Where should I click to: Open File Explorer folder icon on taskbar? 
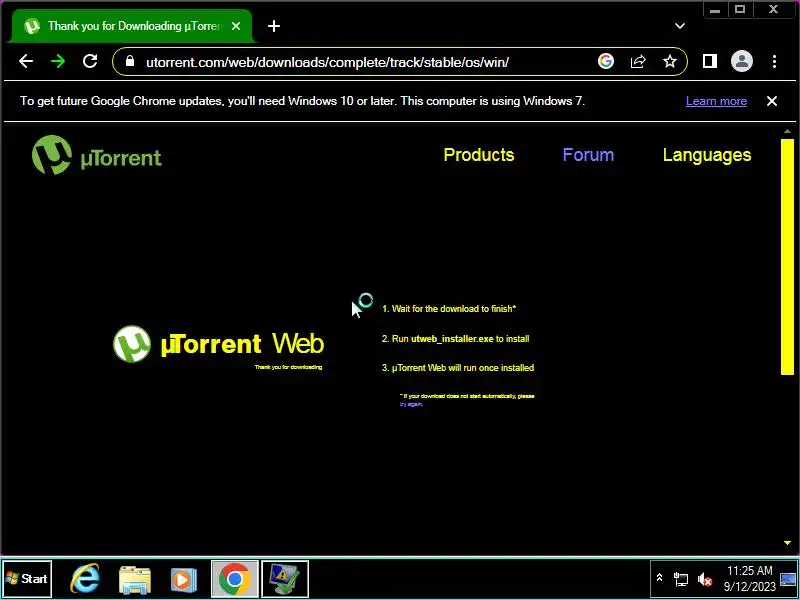pos(135,579)
